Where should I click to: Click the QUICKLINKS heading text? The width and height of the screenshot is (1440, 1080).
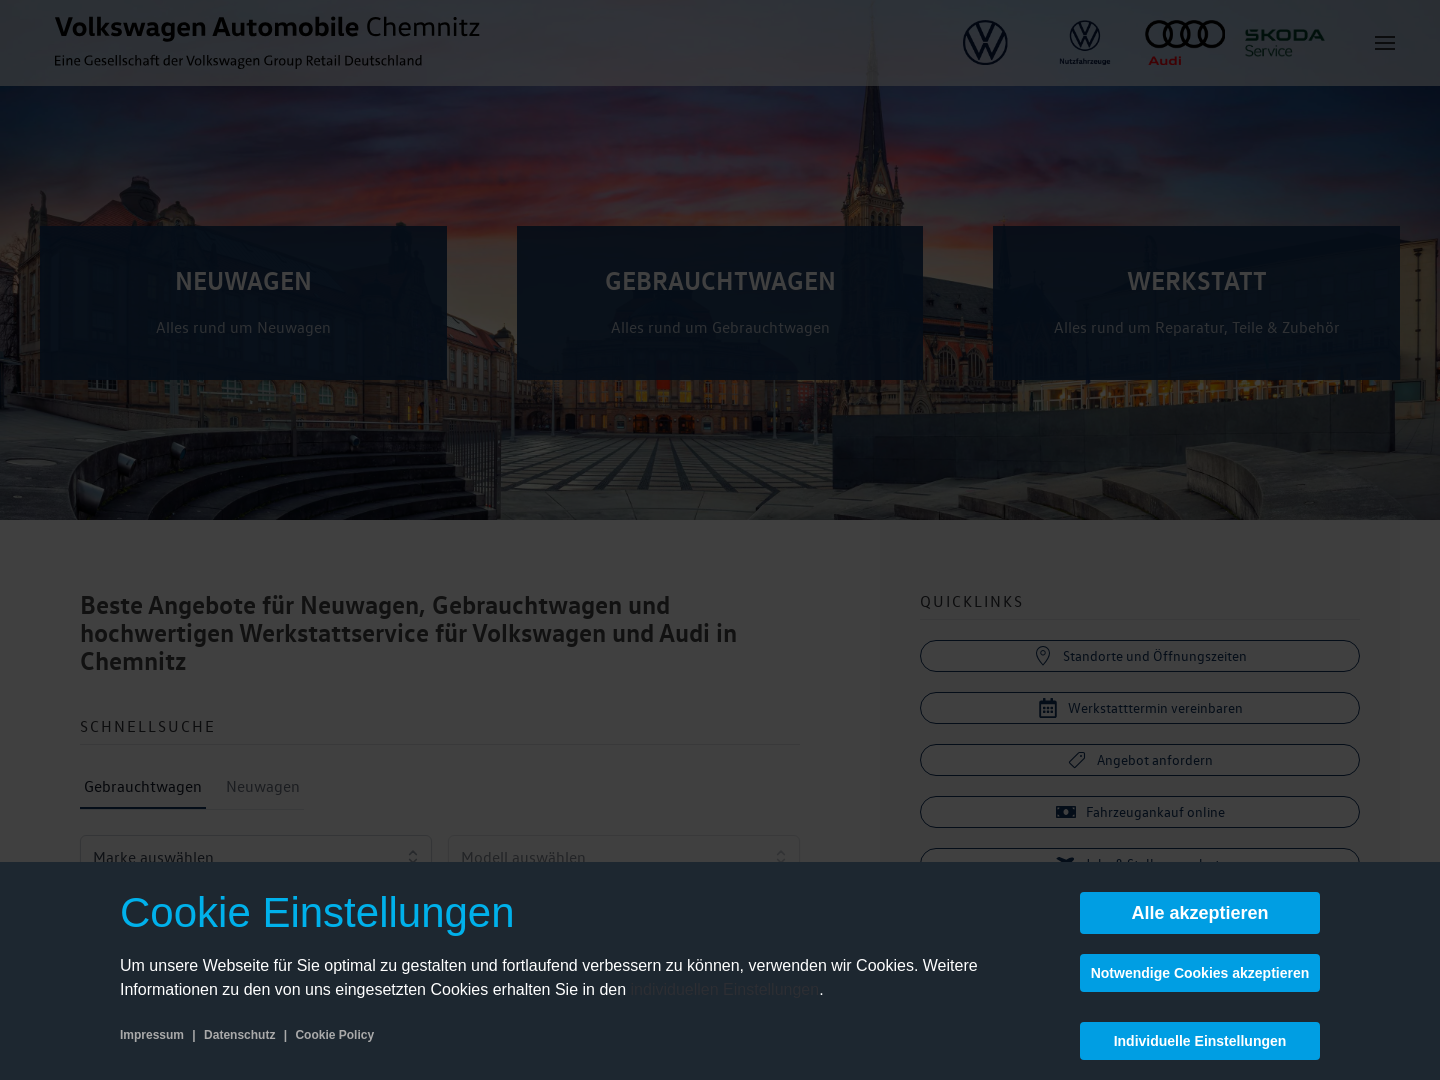972,602
